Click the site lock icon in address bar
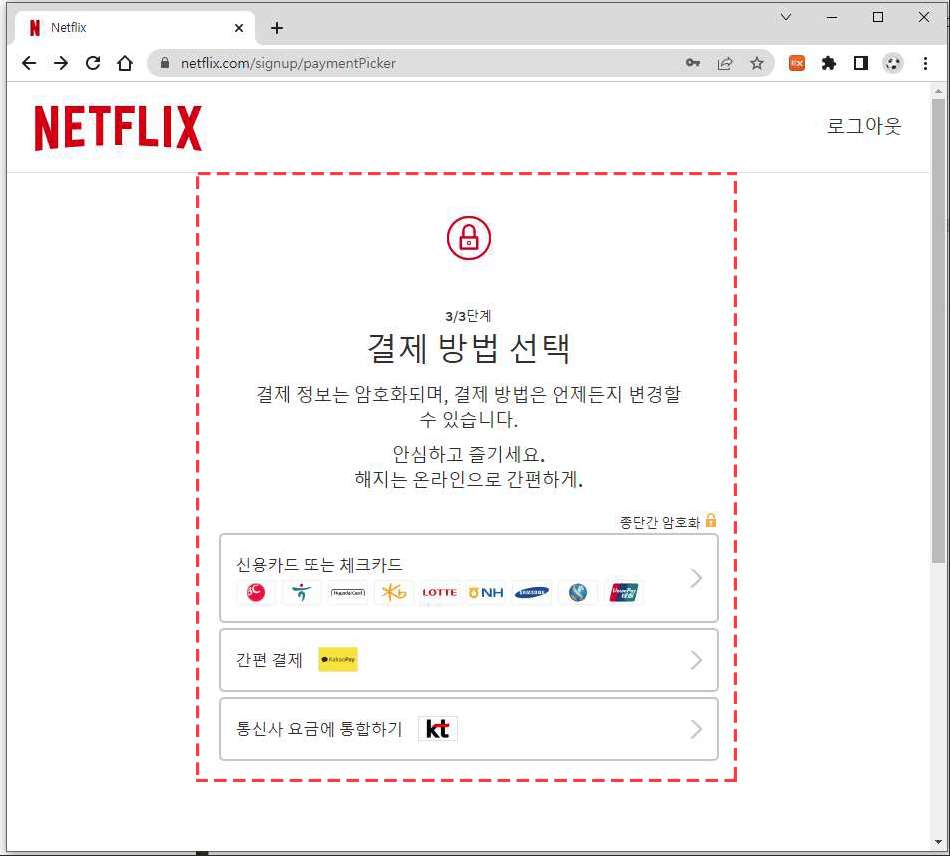This screenshot has height=856, width=950. click(164, 63)
